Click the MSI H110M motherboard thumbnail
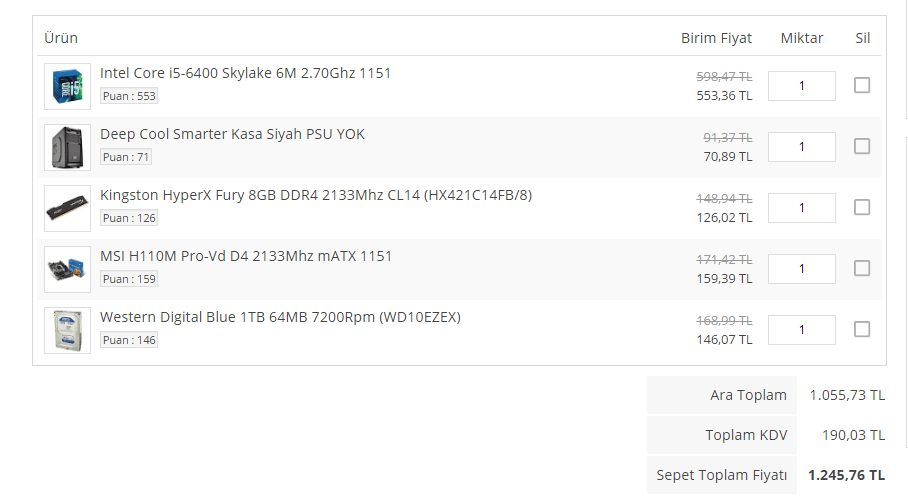908x500 pixels. pos(67,269)
